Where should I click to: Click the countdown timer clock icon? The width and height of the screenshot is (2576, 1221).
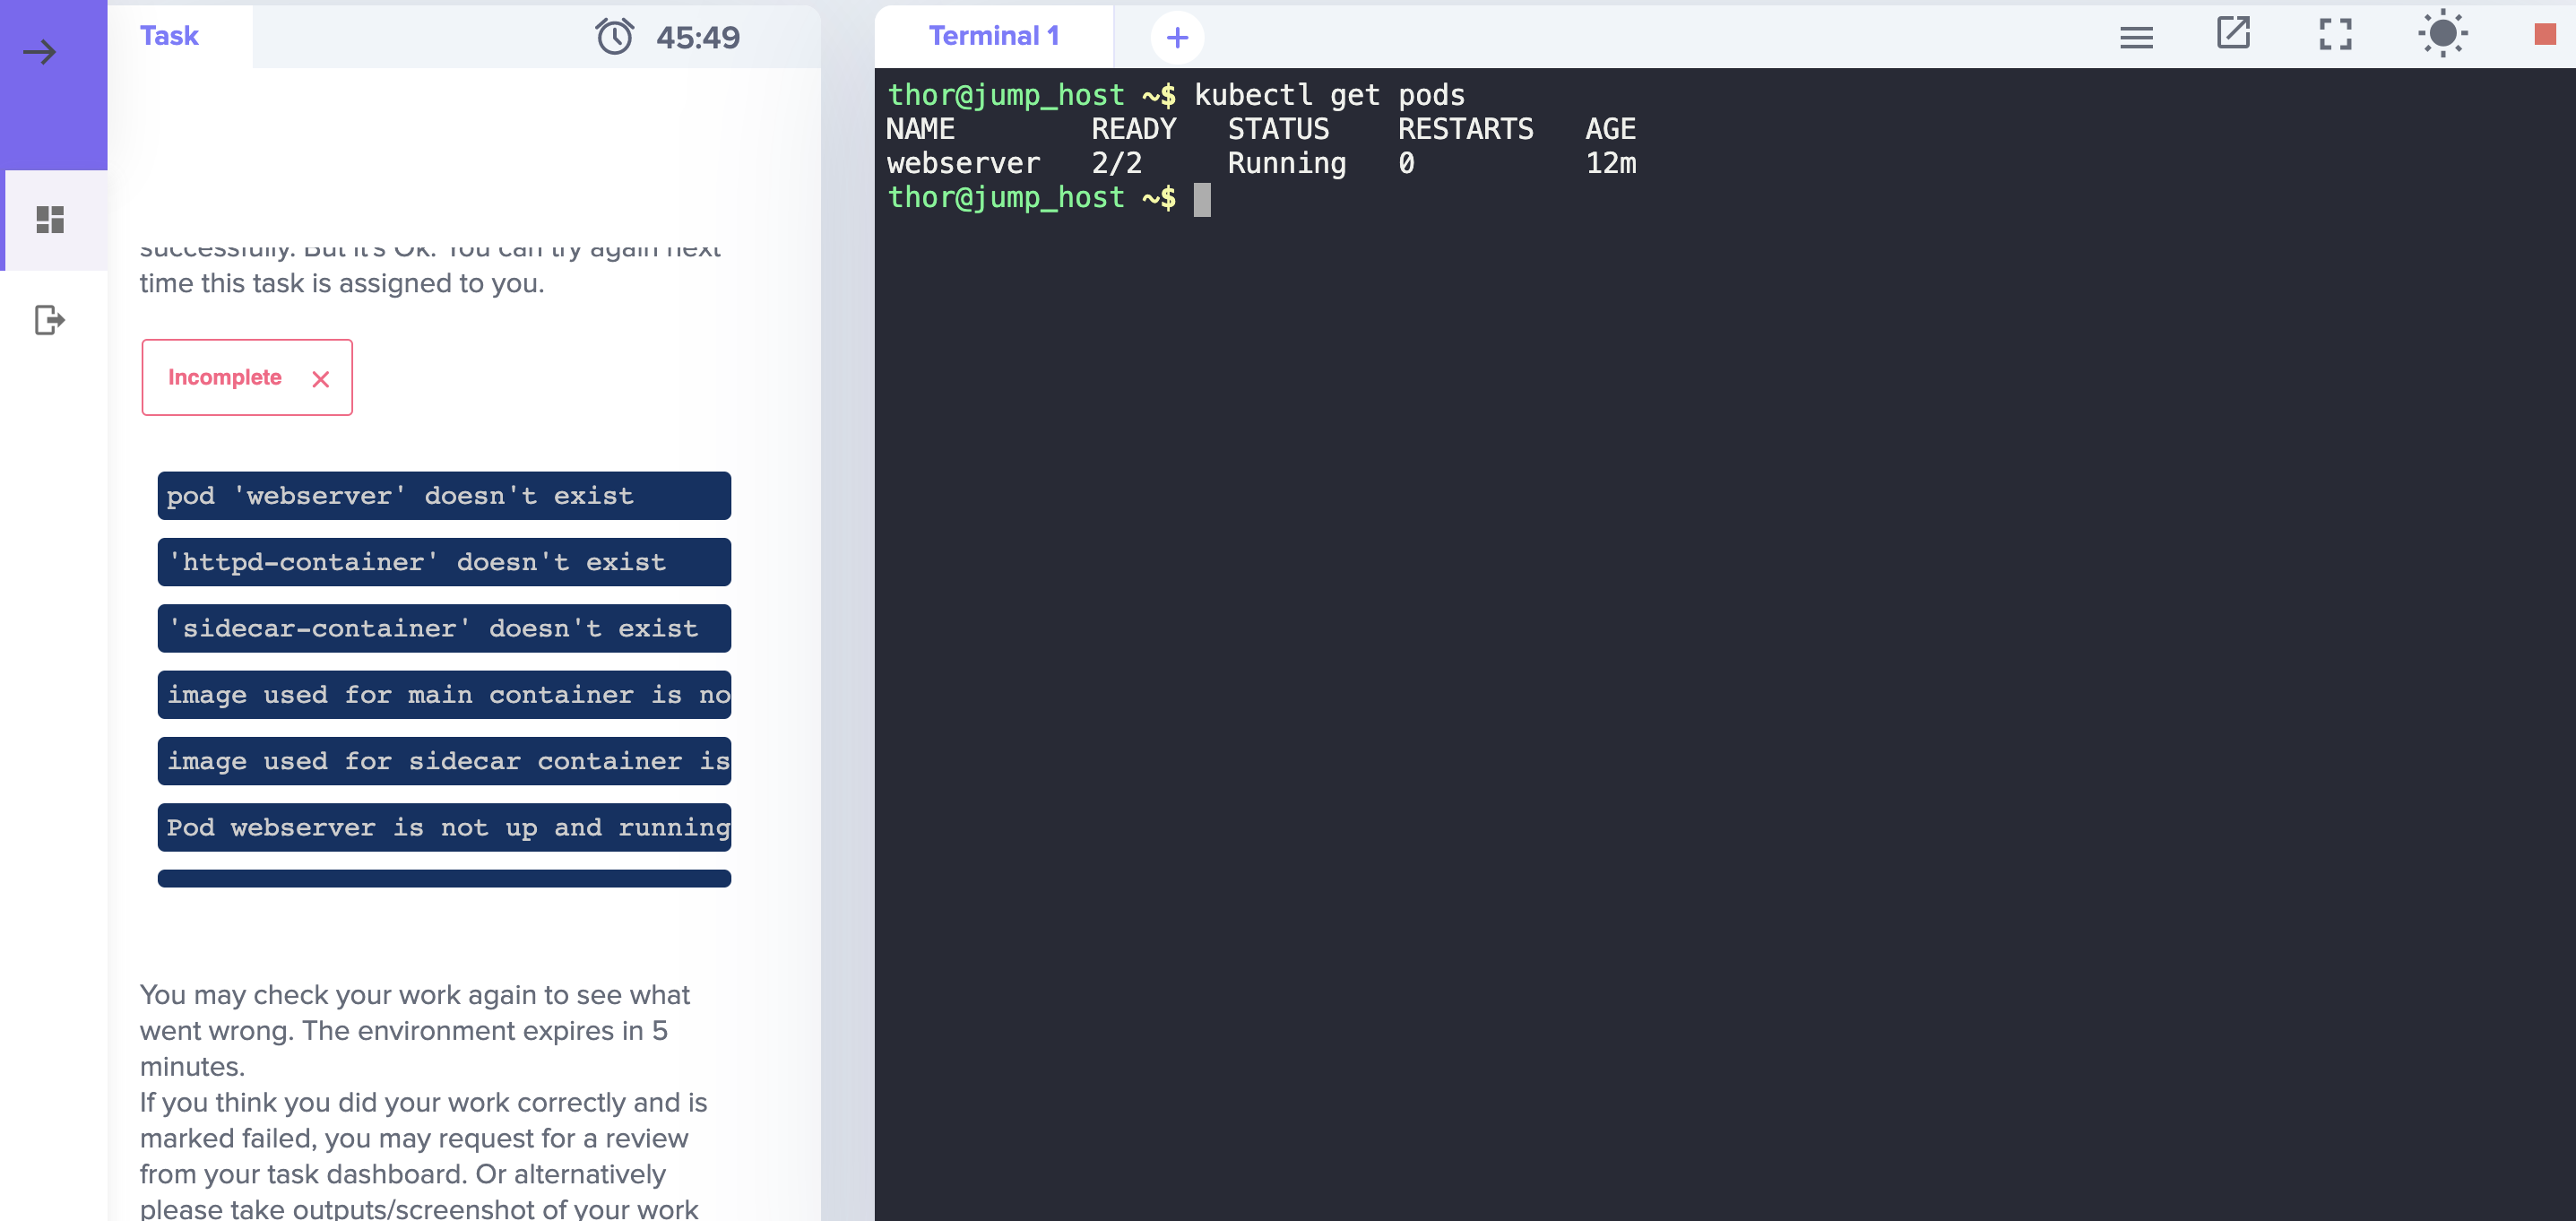(x=614, y=37)
